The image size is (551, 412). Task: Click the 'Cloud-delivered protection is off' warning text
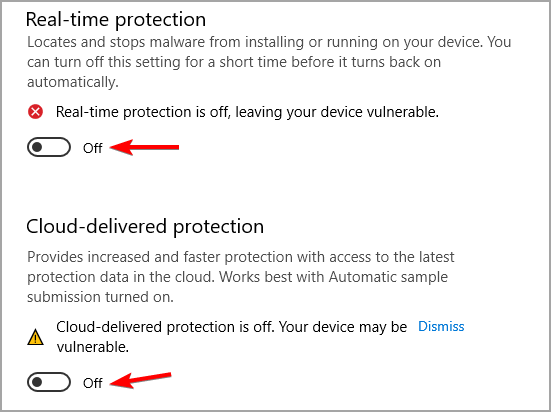coord(232,327)
